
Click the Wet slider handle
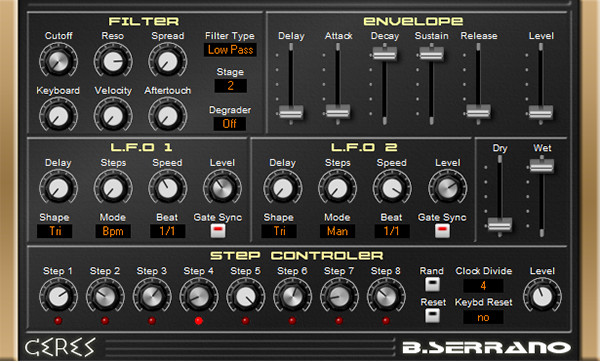pos(542,166)
